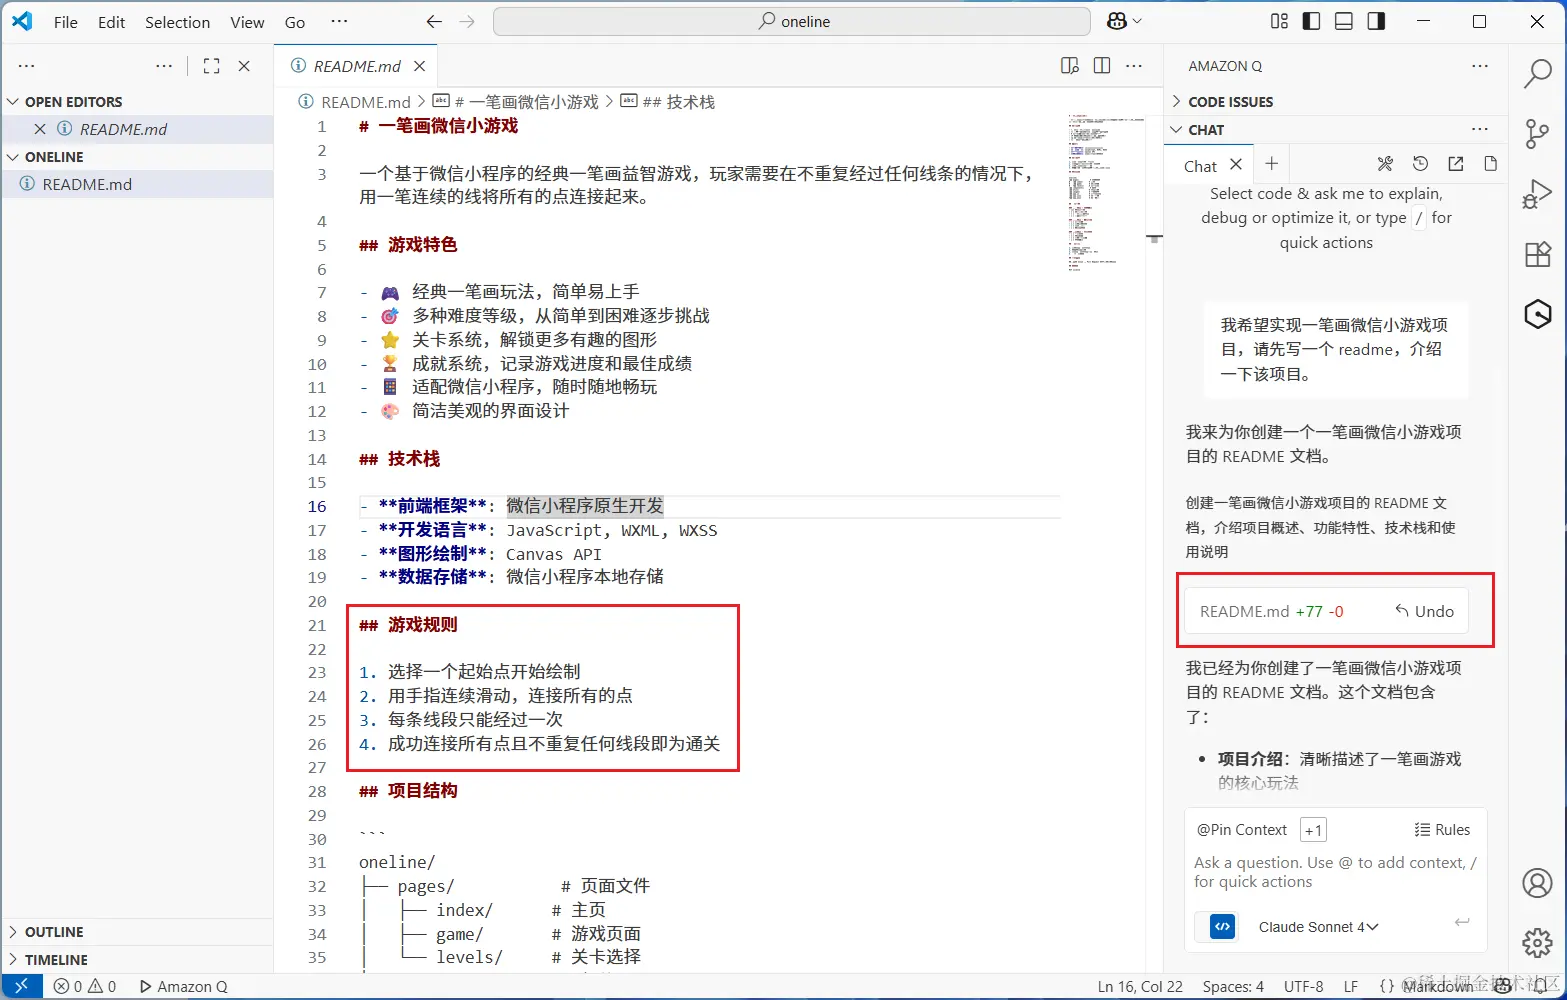Undo the README.md changes
The width and height of the screenshot is (1567, 1000).
pos(1425,611)
